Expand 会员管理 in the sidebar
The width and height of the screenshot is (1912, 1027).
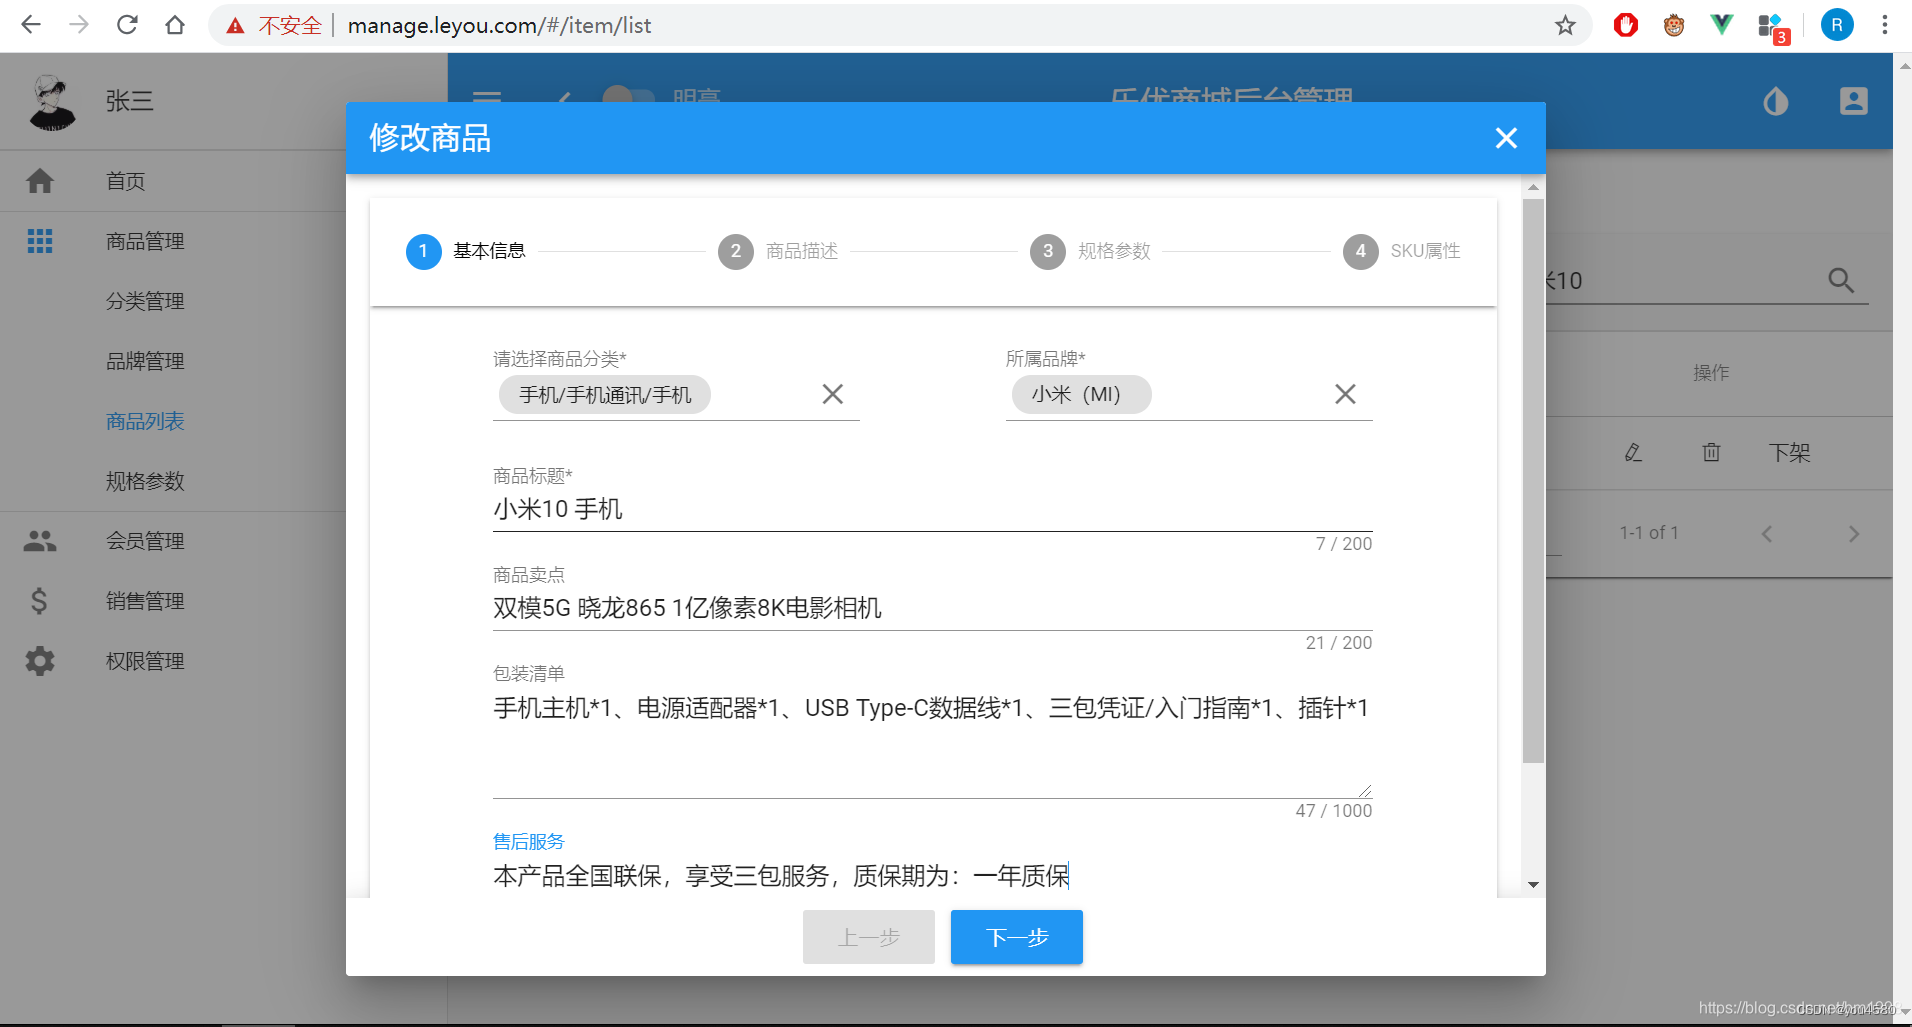point(173,541)
